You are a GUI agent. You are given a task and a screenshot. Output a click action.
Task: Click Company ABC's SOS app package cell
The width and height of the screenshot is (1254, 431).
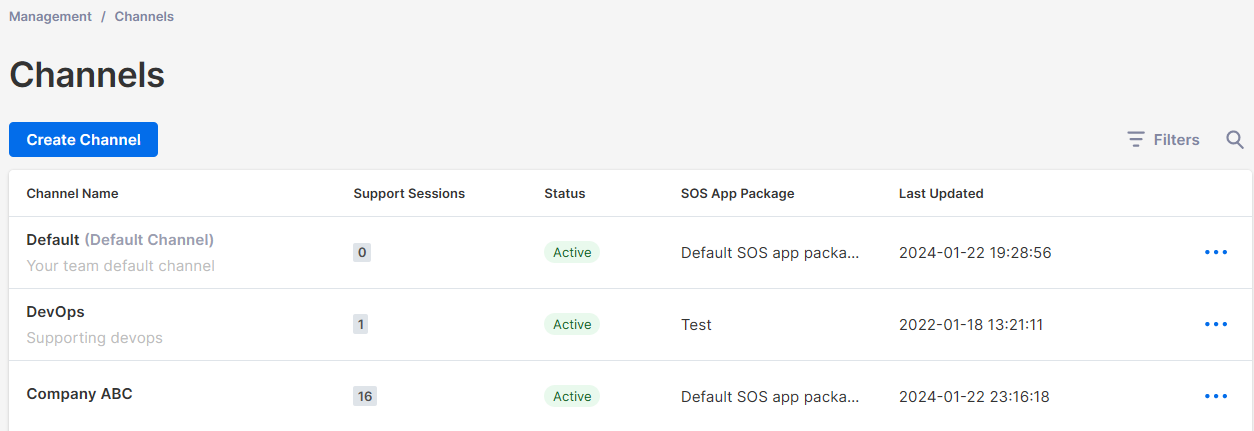(770, 397)
